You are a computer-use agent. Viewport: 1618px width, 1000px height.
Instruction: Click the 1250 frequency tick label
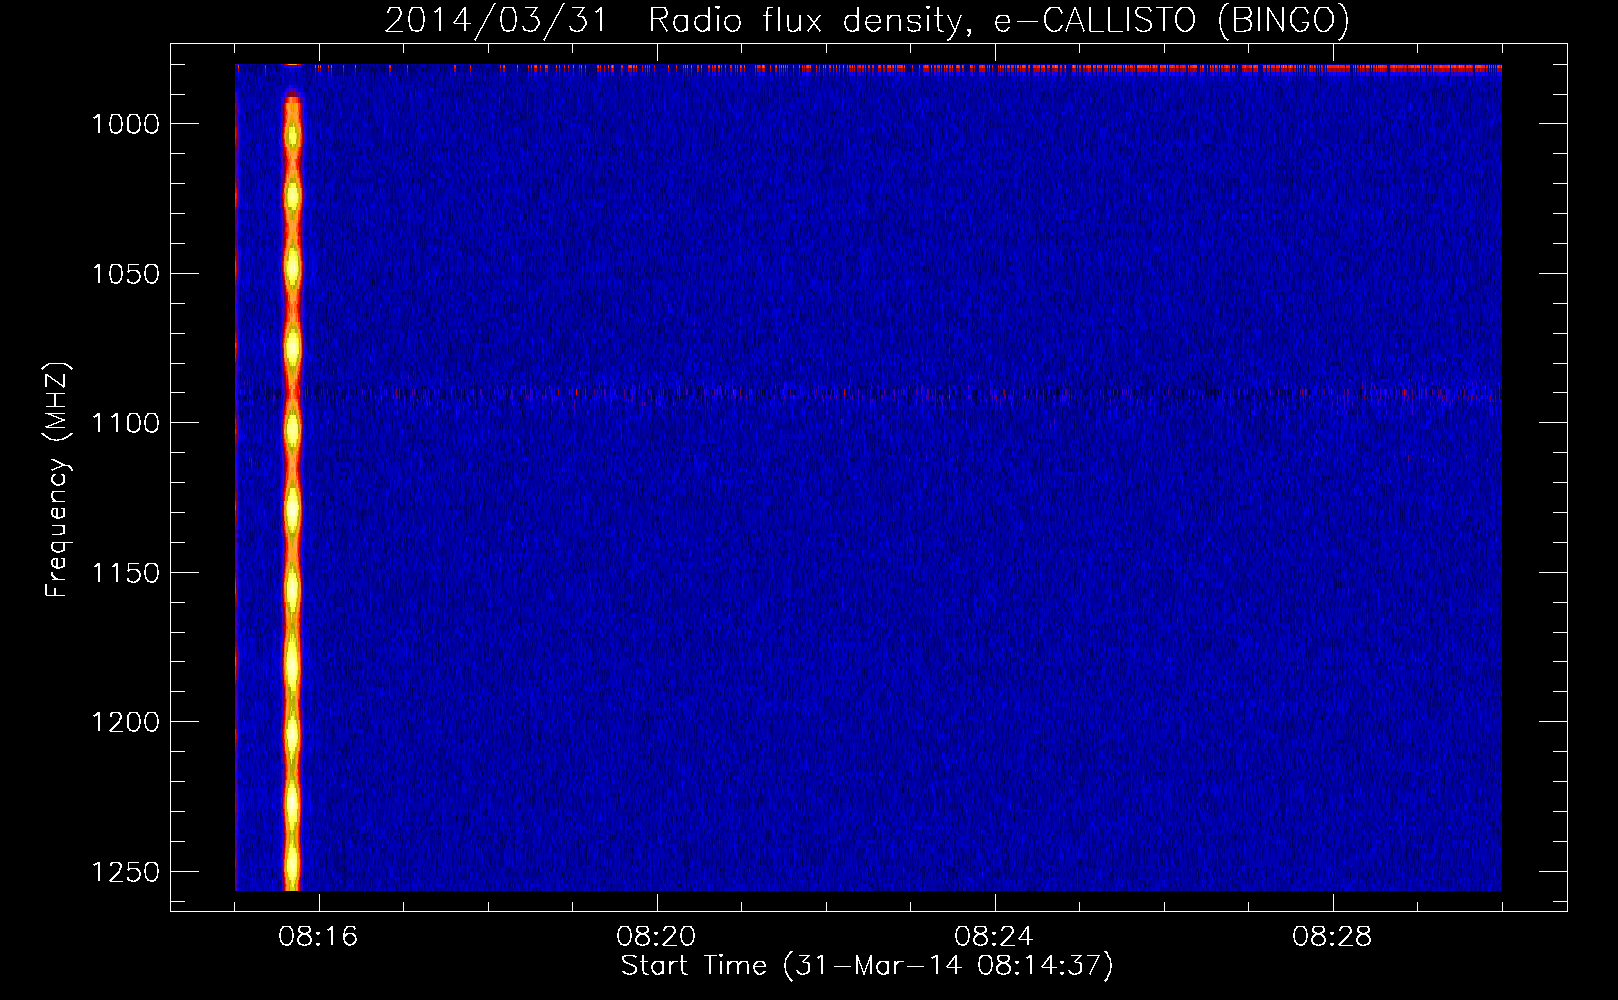pyautogui.click(x=125, y=872)
